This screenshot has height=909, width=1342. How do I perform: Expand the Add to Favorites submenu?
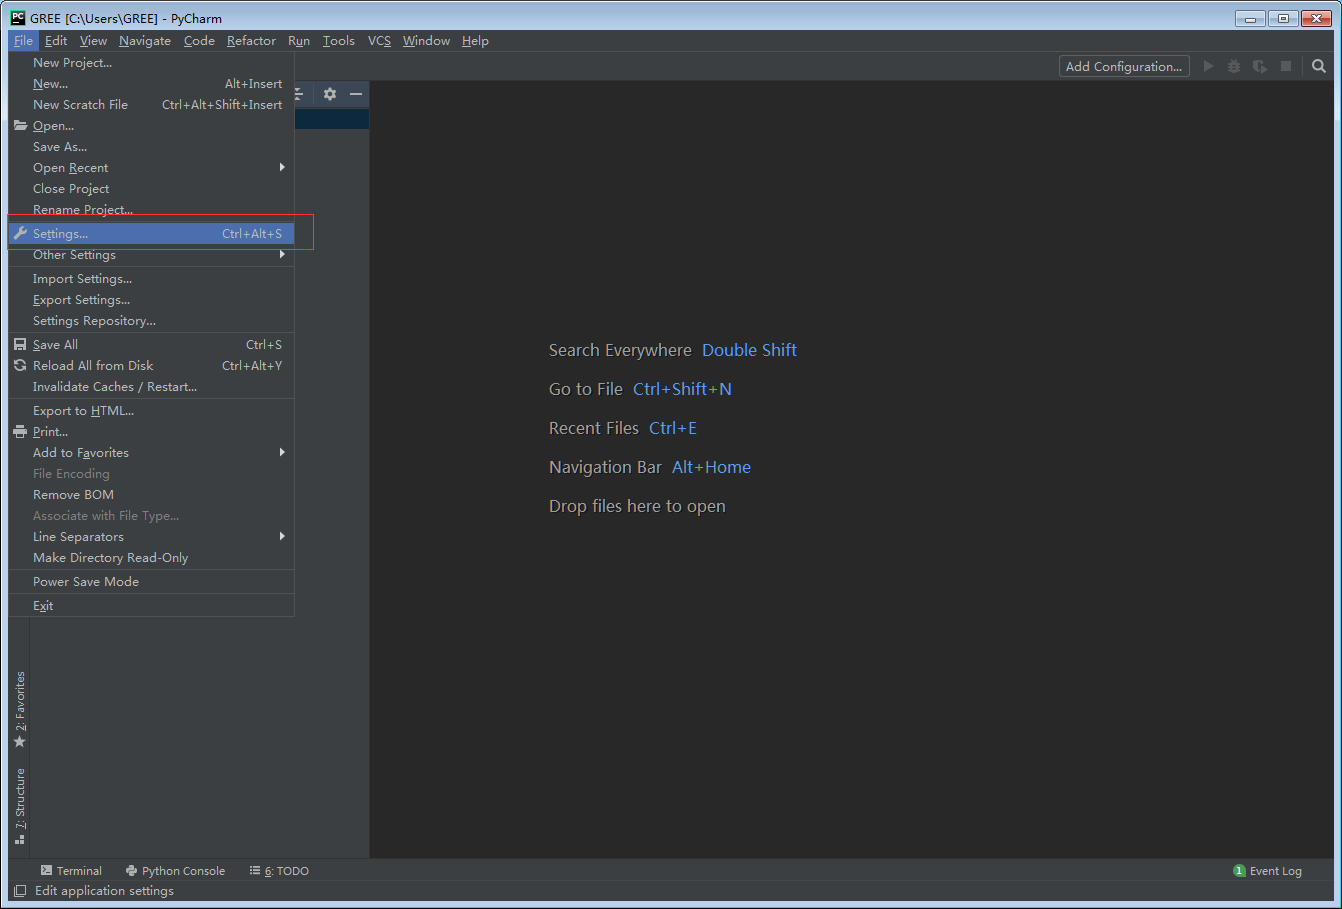point(151,453)
